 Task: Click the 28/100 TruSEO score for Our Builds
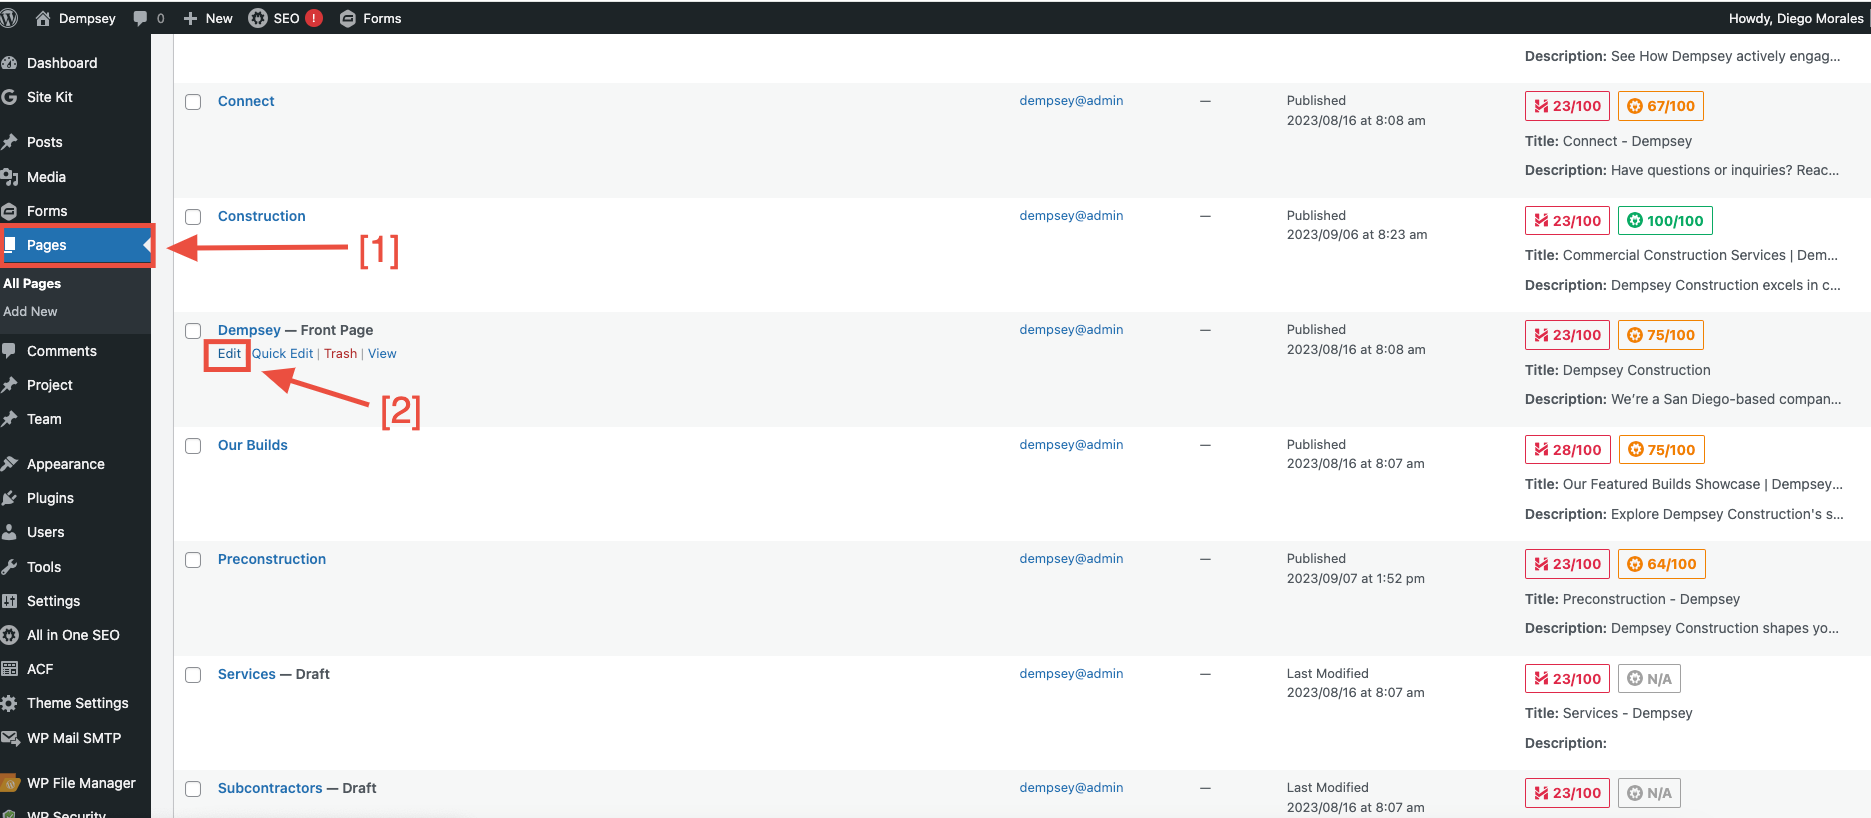click(1568, 450)
